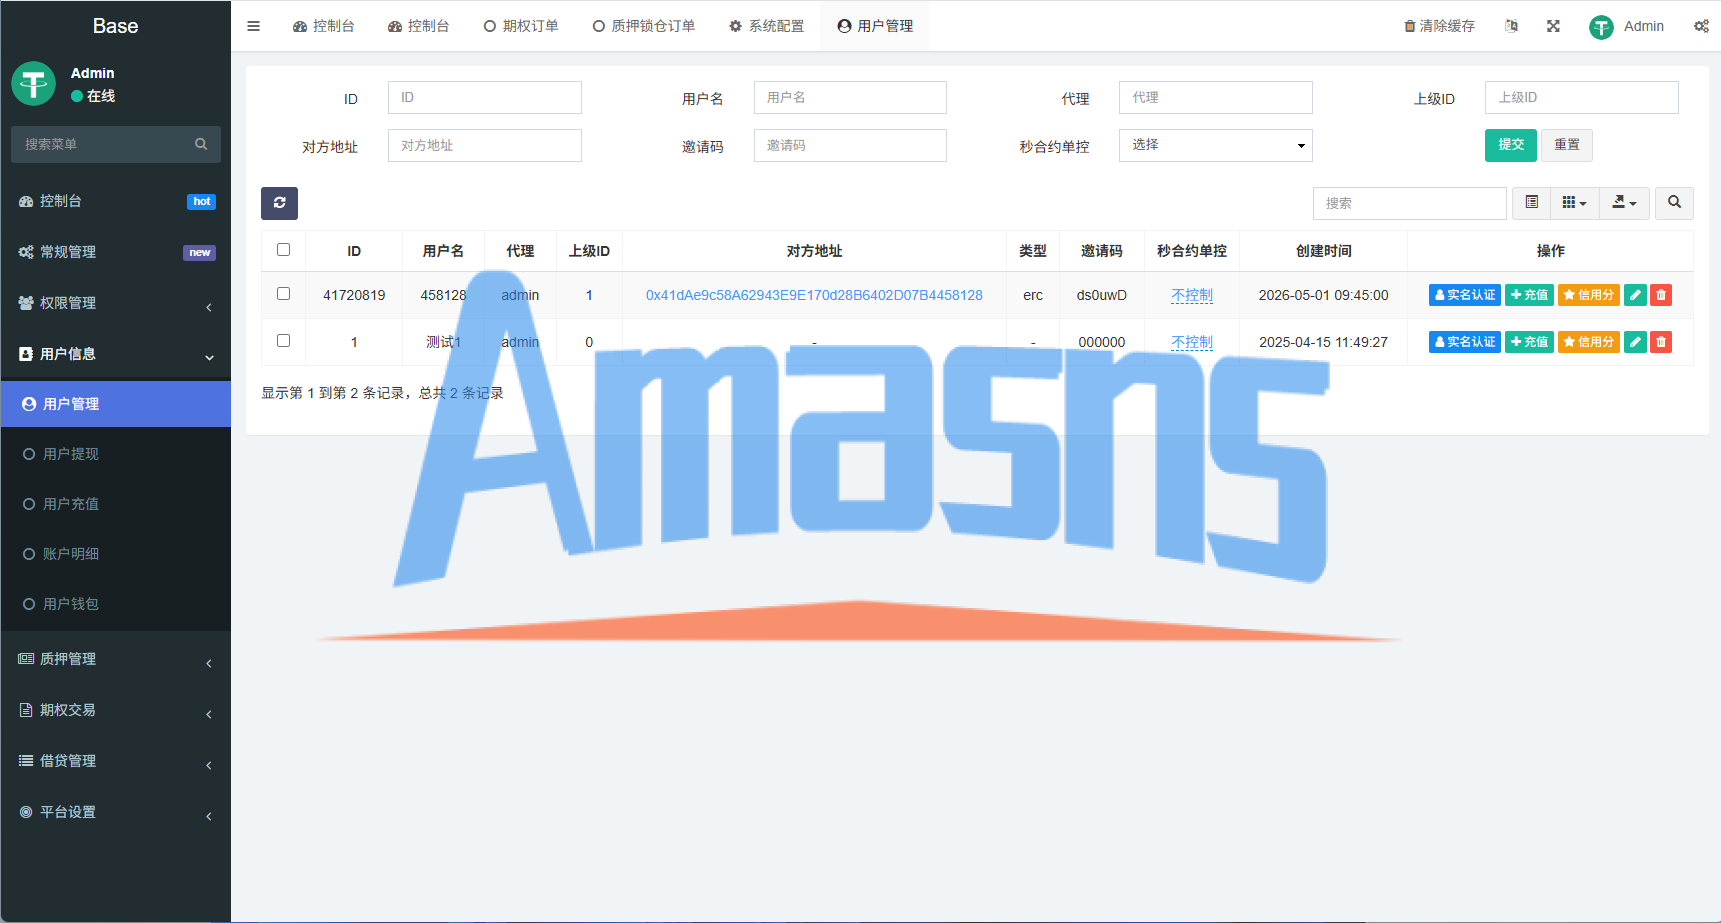Expand the 平台设置 sidebar menu

[x=116, y=812]
